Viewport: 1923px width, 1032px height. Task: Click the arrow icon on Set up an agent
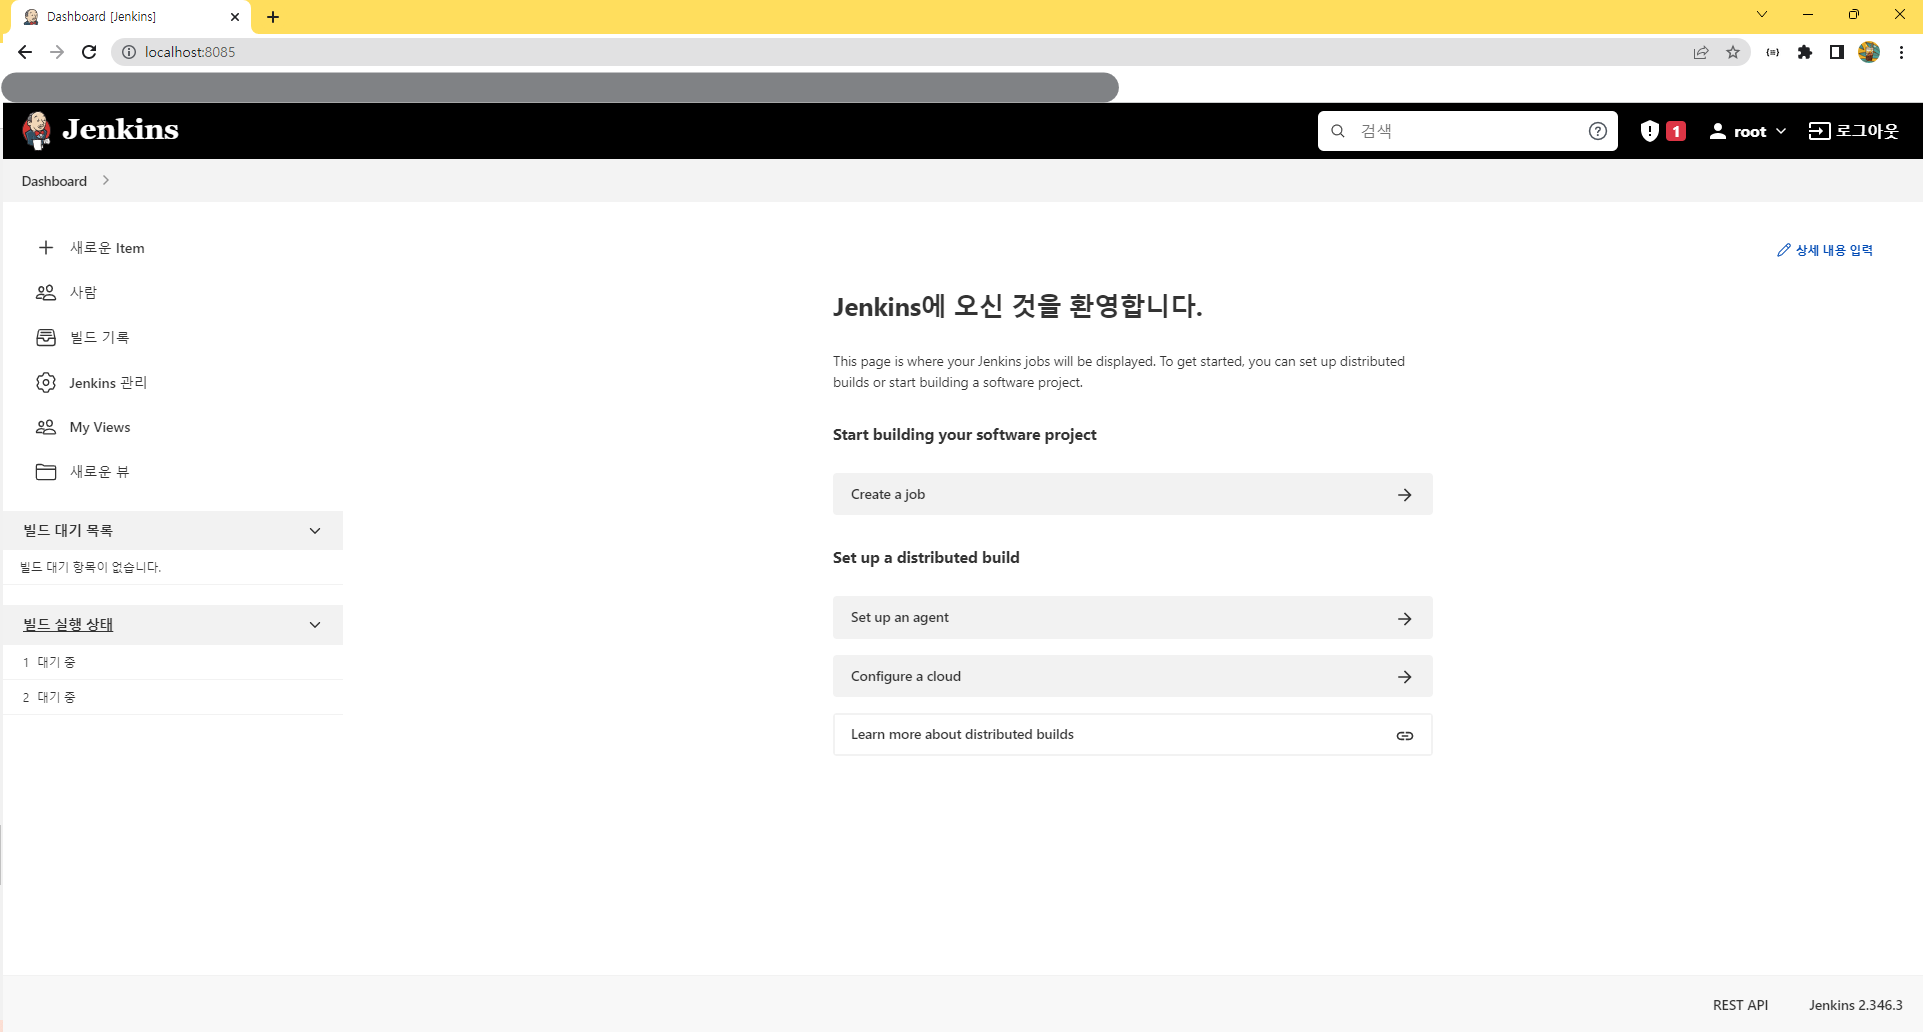pyautogui.click(x=1405, y=619)
